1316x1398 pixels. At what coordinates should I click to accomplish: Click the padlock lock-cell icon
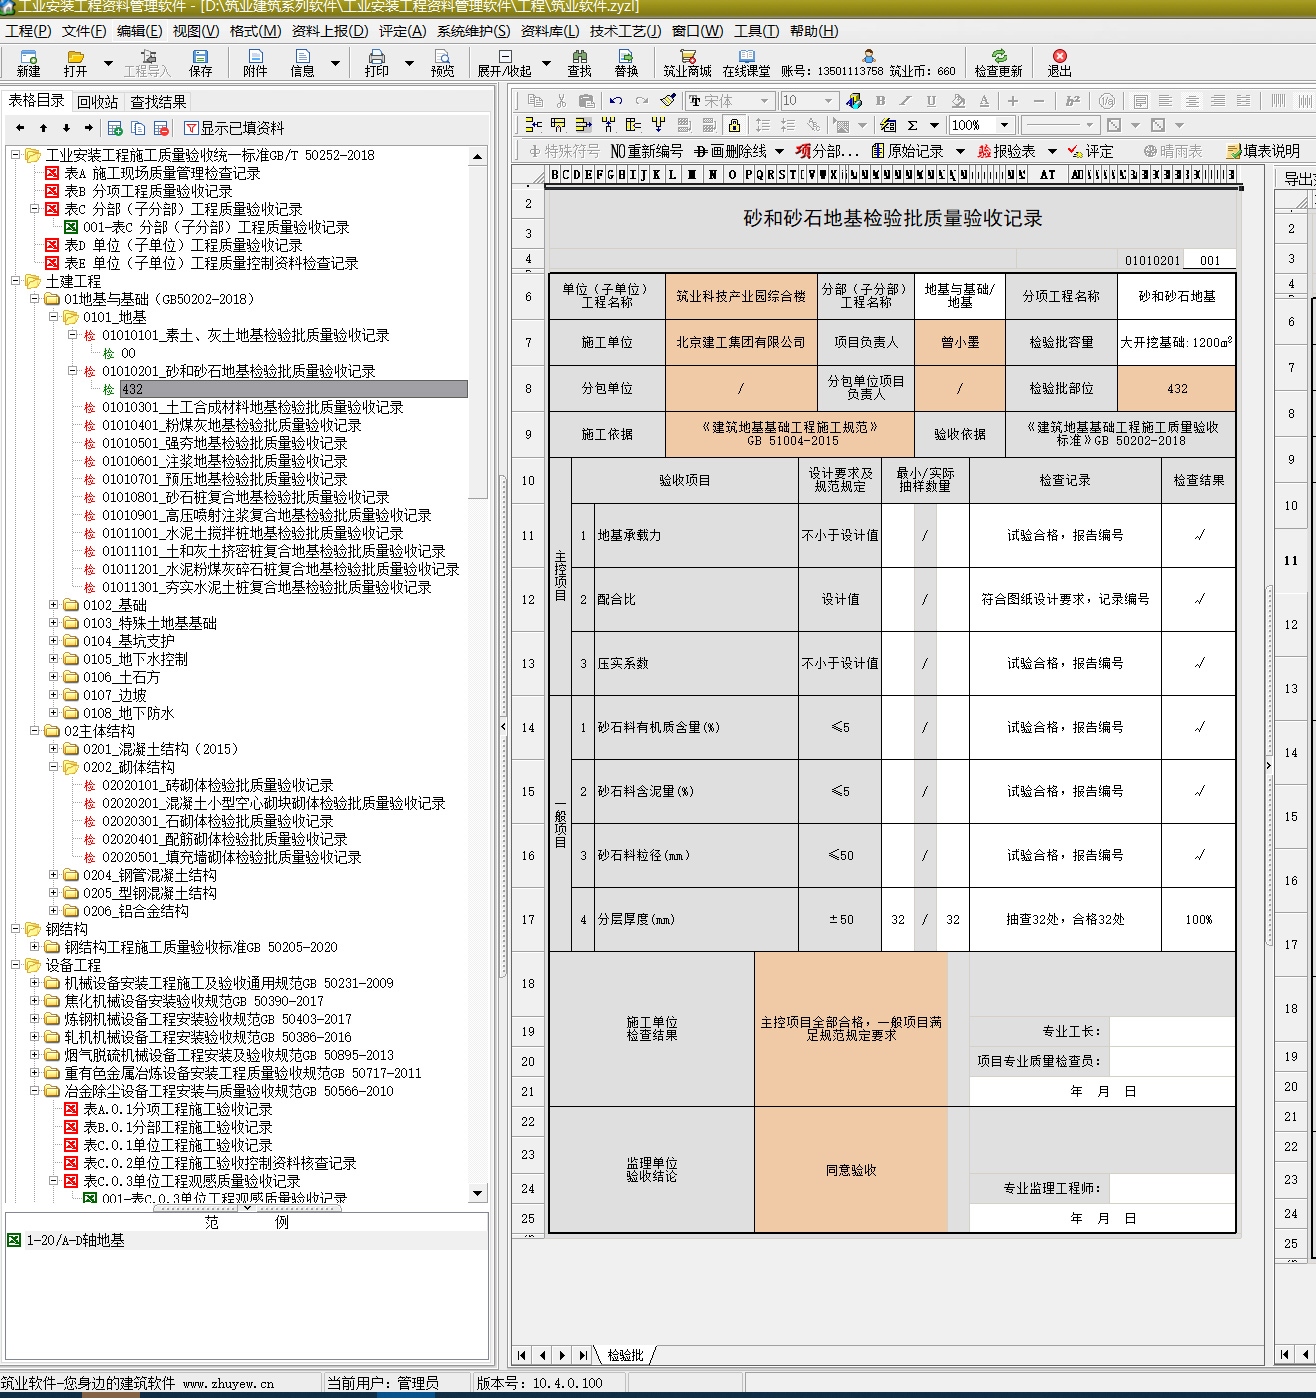click(734, 125)
